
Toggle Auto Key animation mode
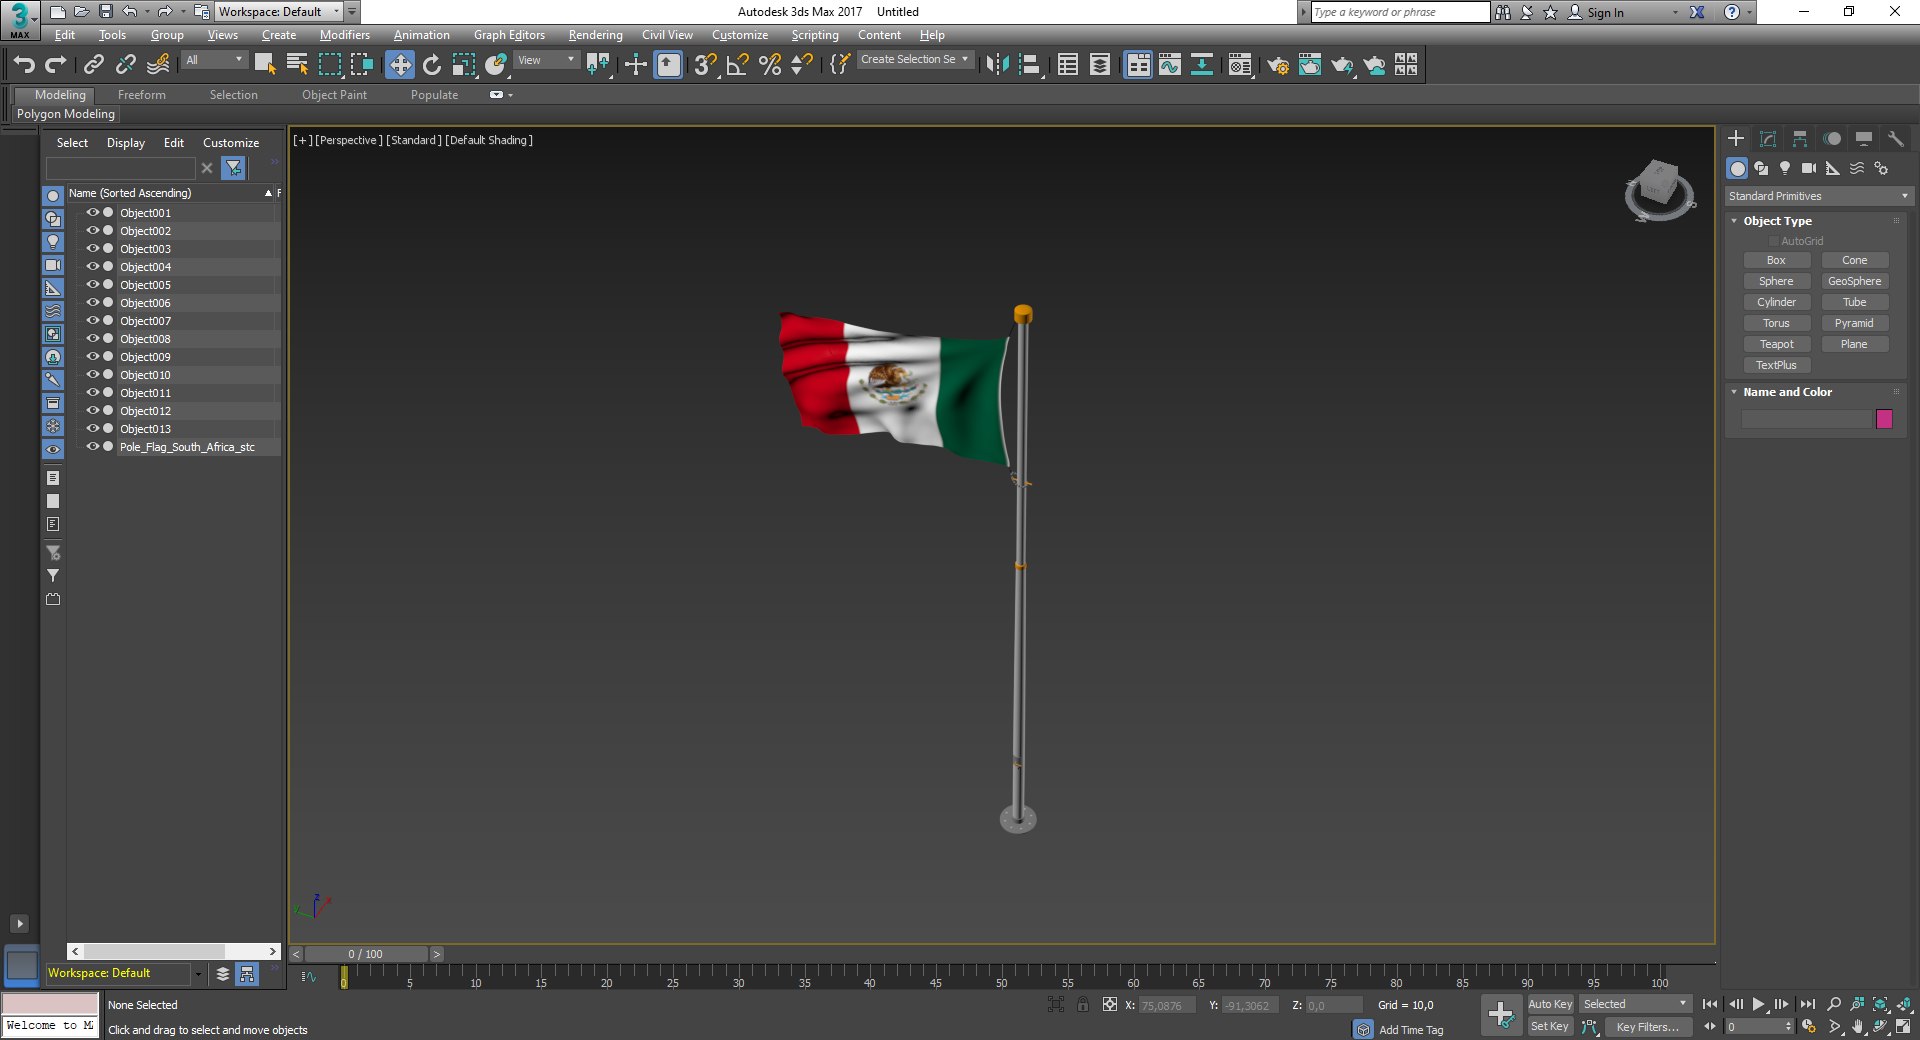click(x=1550, y=1004)
